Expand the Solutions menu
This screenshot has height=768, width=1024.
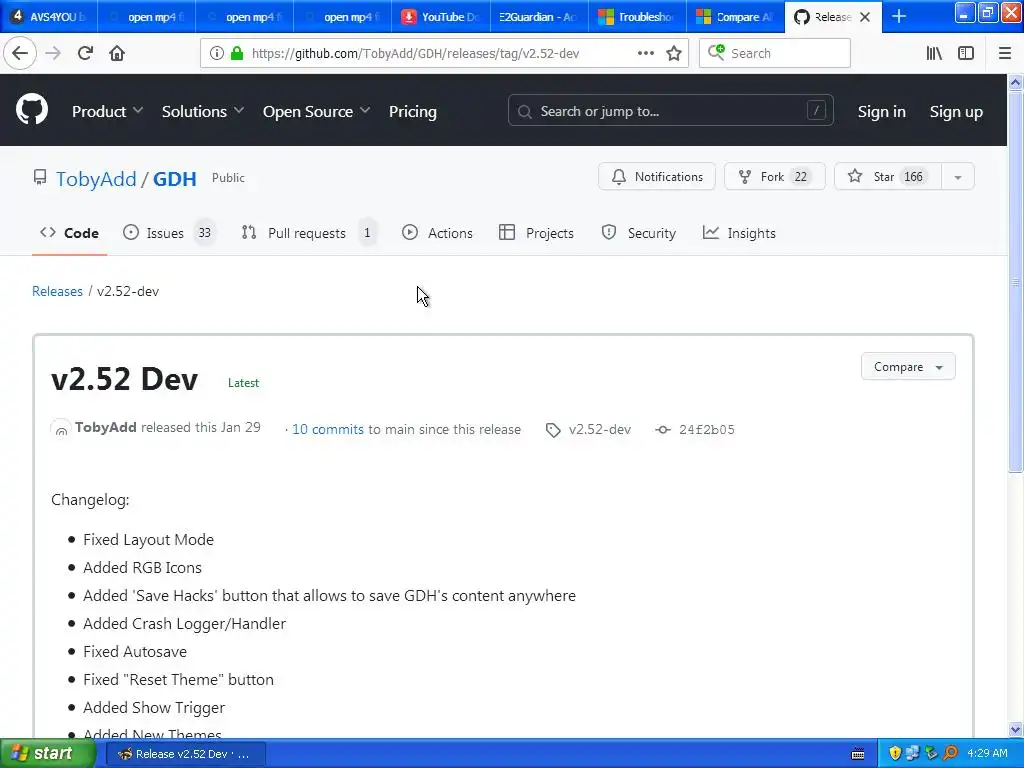202,112
